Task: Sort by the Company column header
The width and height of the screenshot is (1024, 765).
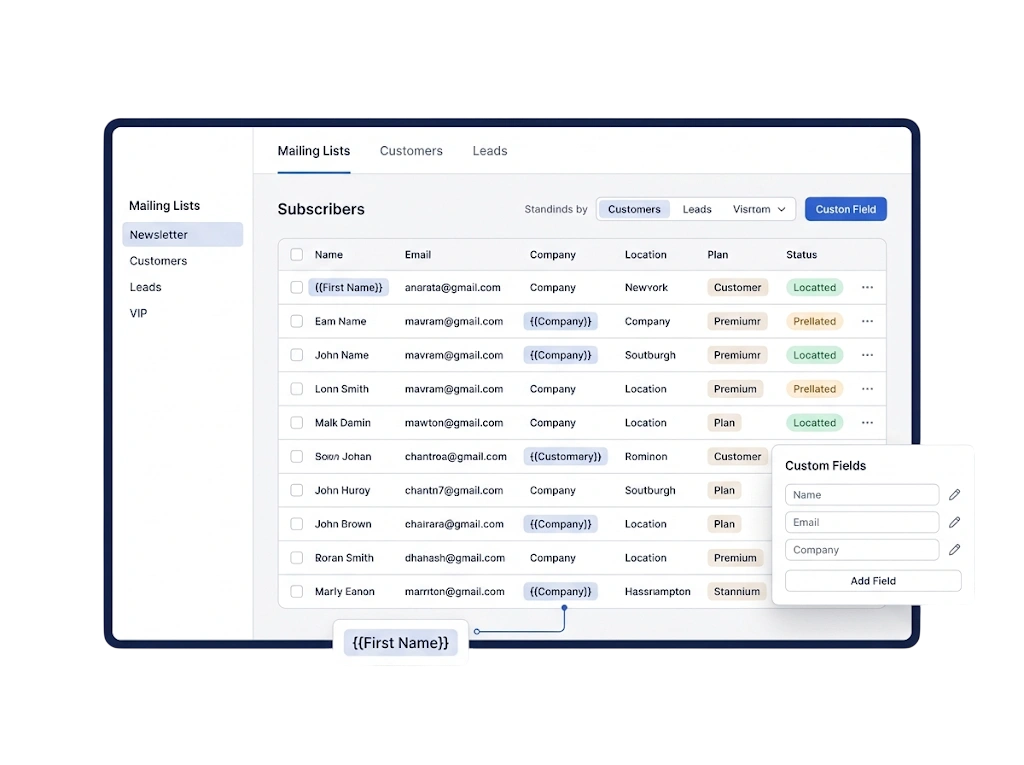Action: (x=552, y=255)
